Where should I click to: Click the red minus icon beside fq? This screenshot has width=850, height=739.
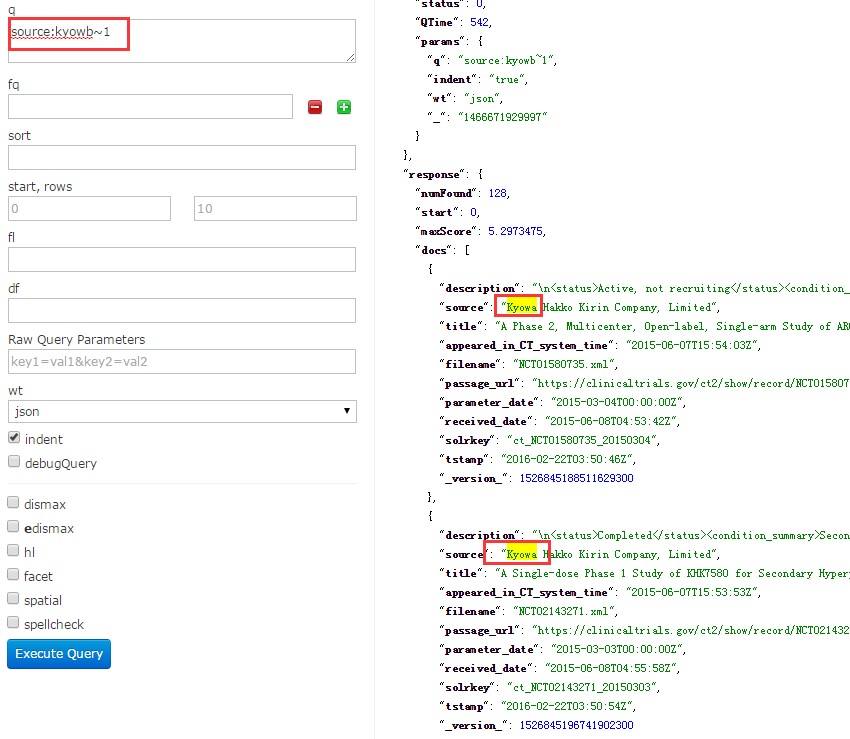315,107
